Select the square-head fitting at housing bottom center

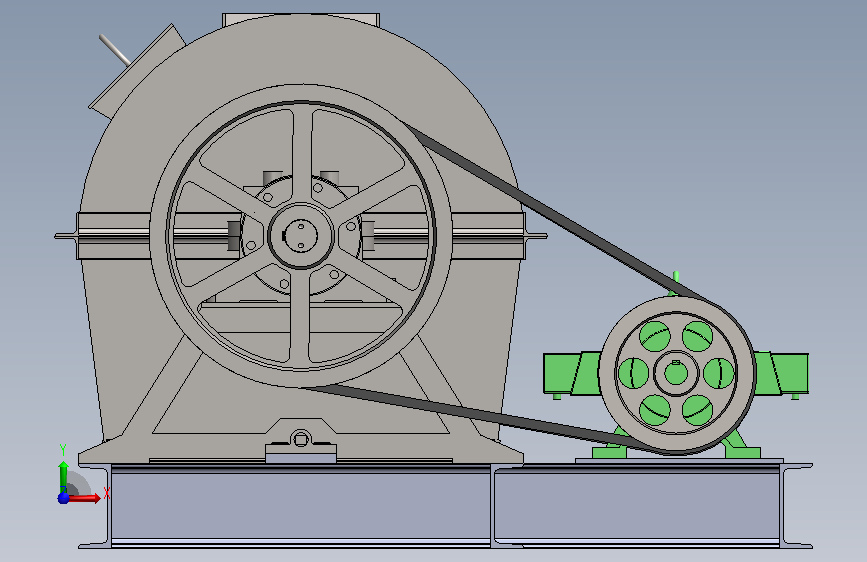pos(301,440)
